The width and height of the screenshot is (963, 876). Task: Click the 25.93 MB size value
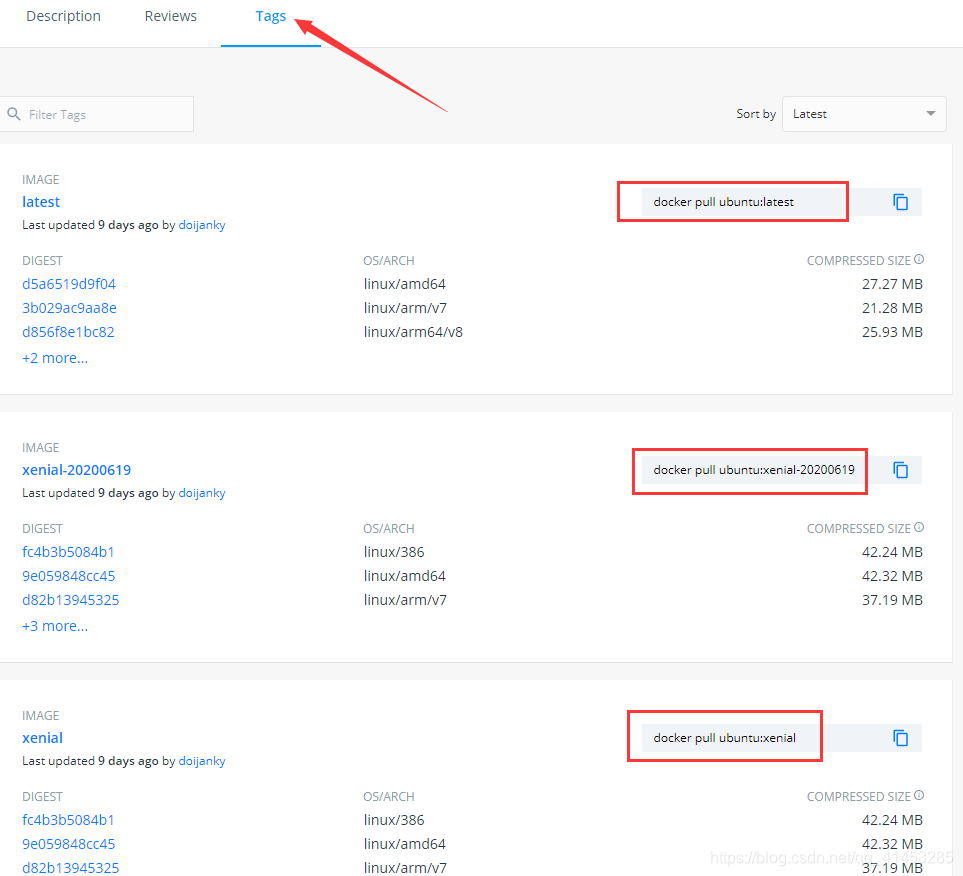(892, 332)
